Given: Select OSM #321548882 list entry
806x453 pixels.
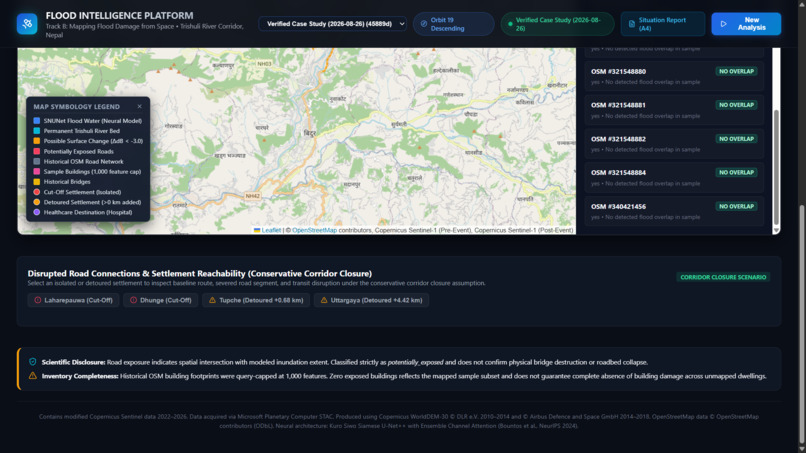Looking at the screenshot, I should coord(674,144).
